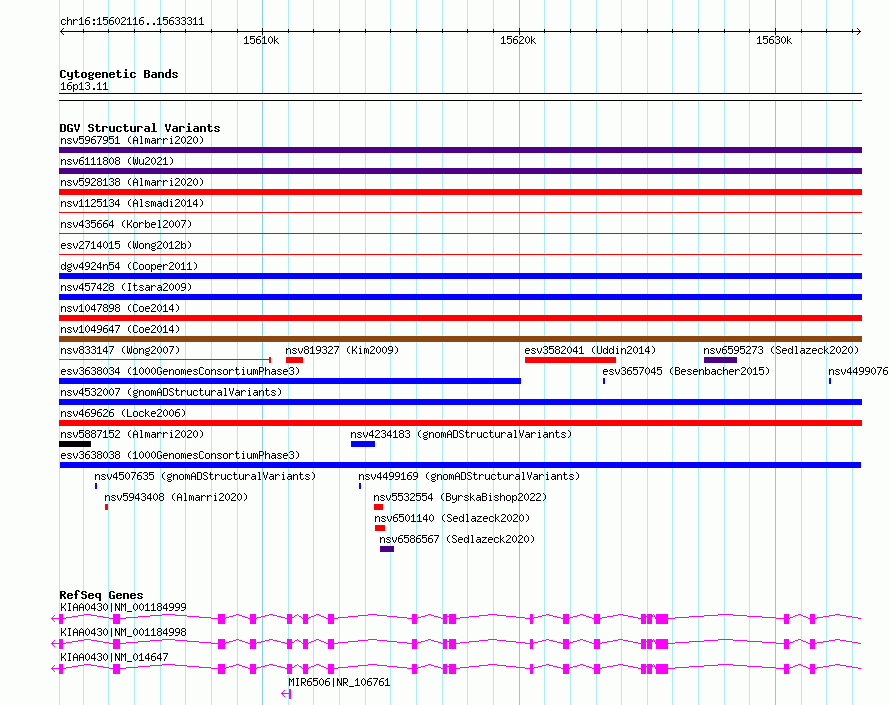The image size is (890, 705).
Task: Click the RefSeq Genes track title
Action: click(x=101, y=595)
